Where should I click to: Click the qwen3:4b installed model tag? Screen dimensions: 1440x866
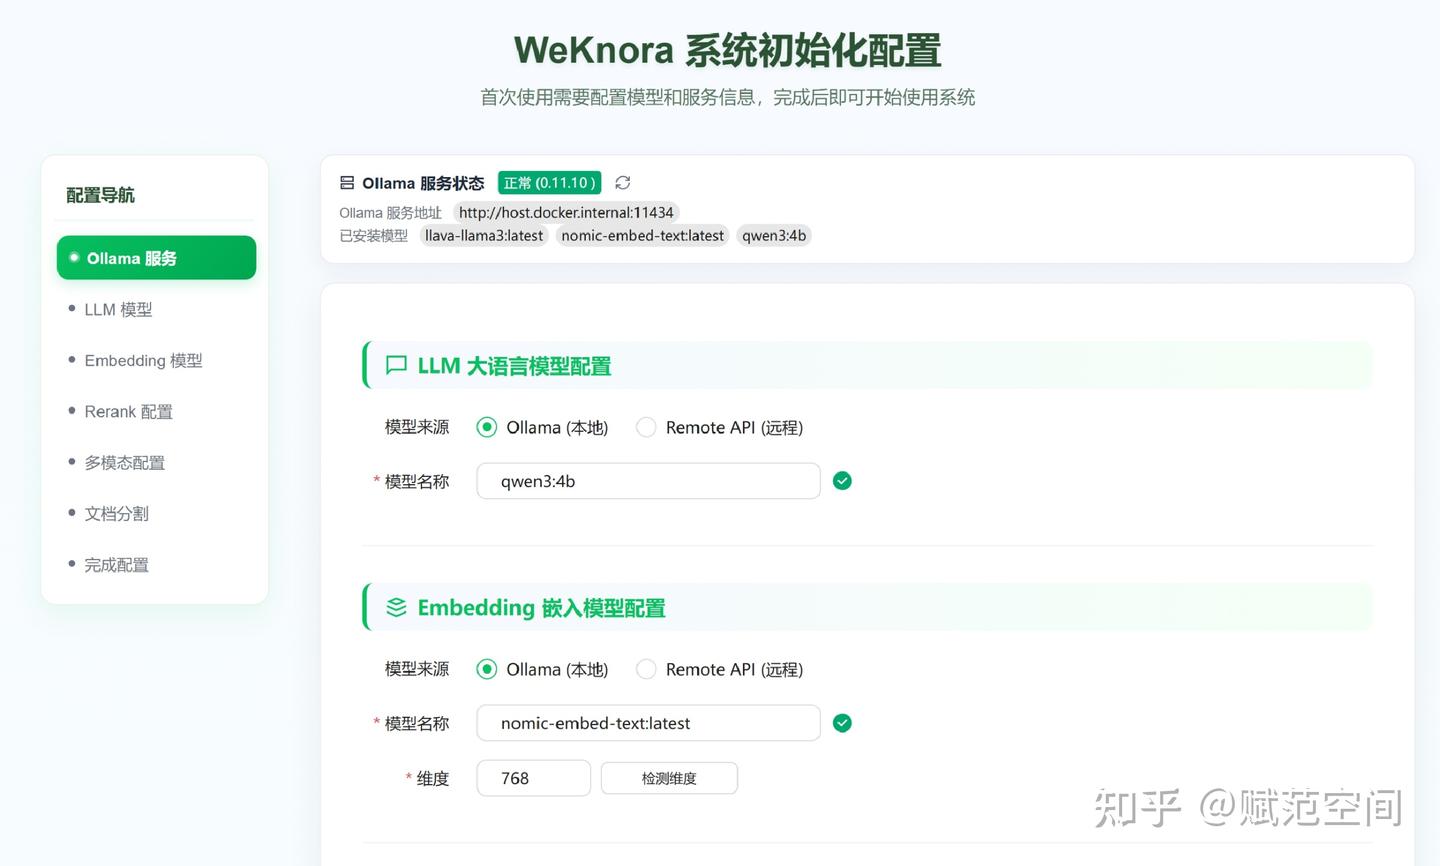pos(774,235)
